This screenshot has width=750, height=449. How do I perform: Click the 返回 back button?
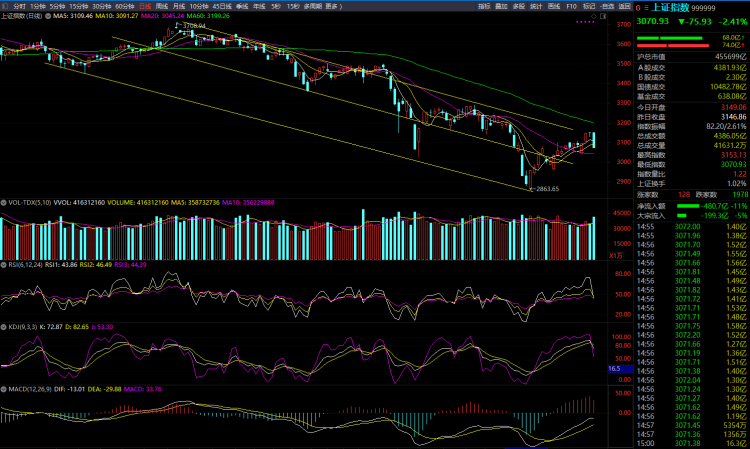click(x=625, y=6)
